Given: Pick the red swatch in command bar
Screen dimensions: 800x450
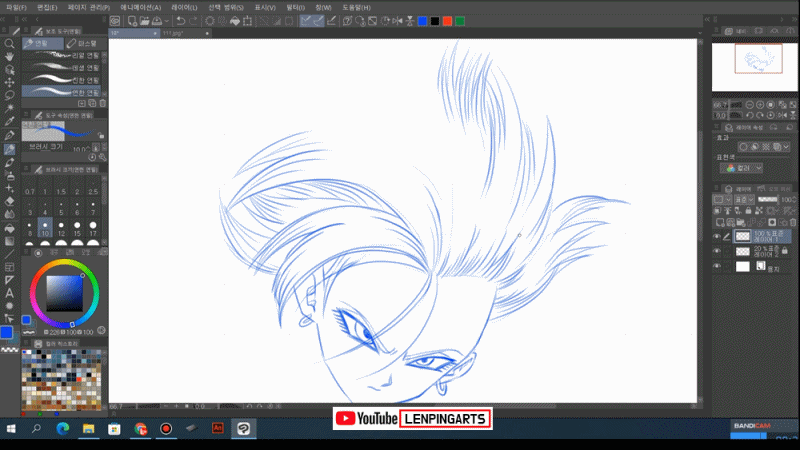Looking at the screenshot, I should [x=447, y=21].
